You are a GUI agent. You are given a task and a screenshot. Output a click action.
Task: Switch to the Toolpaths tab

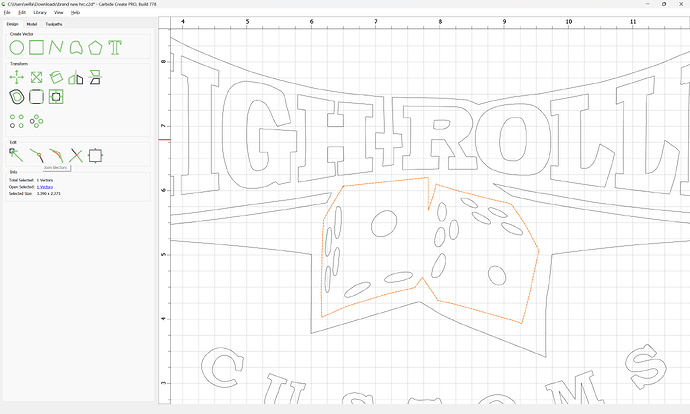[x=54, y=24]
